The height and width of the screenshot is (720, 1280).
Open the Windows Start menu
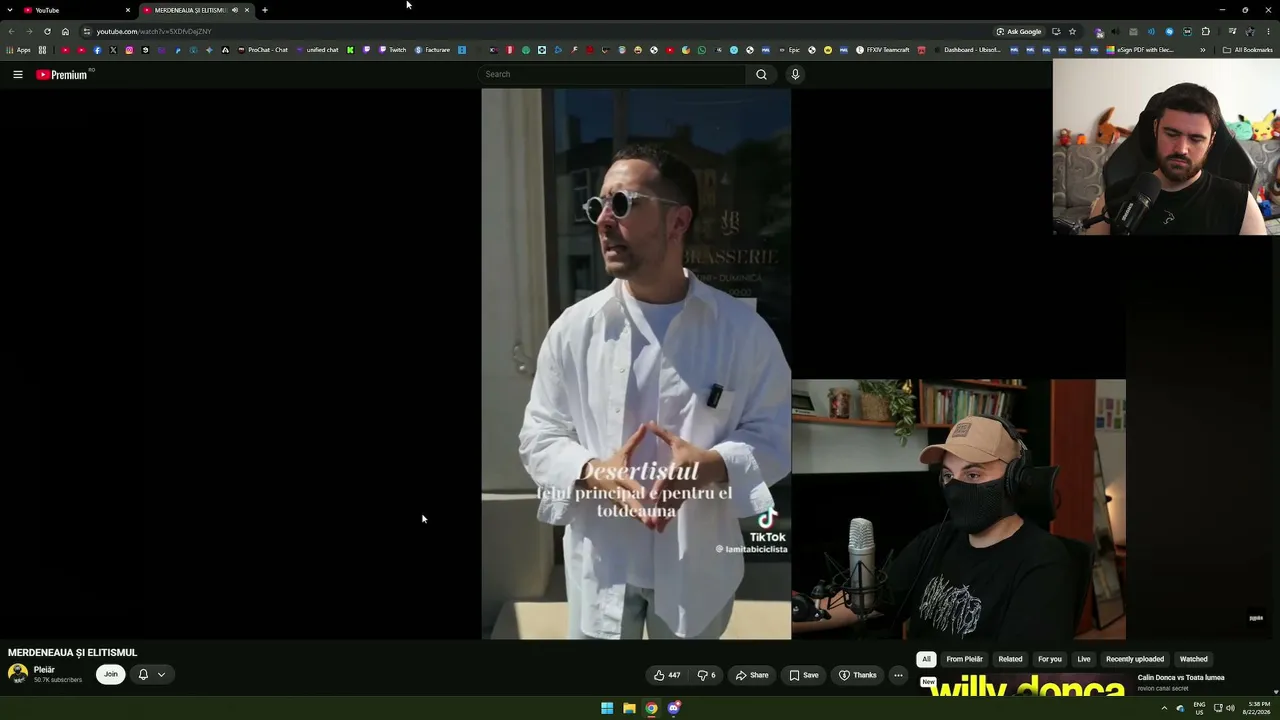[x=607, y=708]
